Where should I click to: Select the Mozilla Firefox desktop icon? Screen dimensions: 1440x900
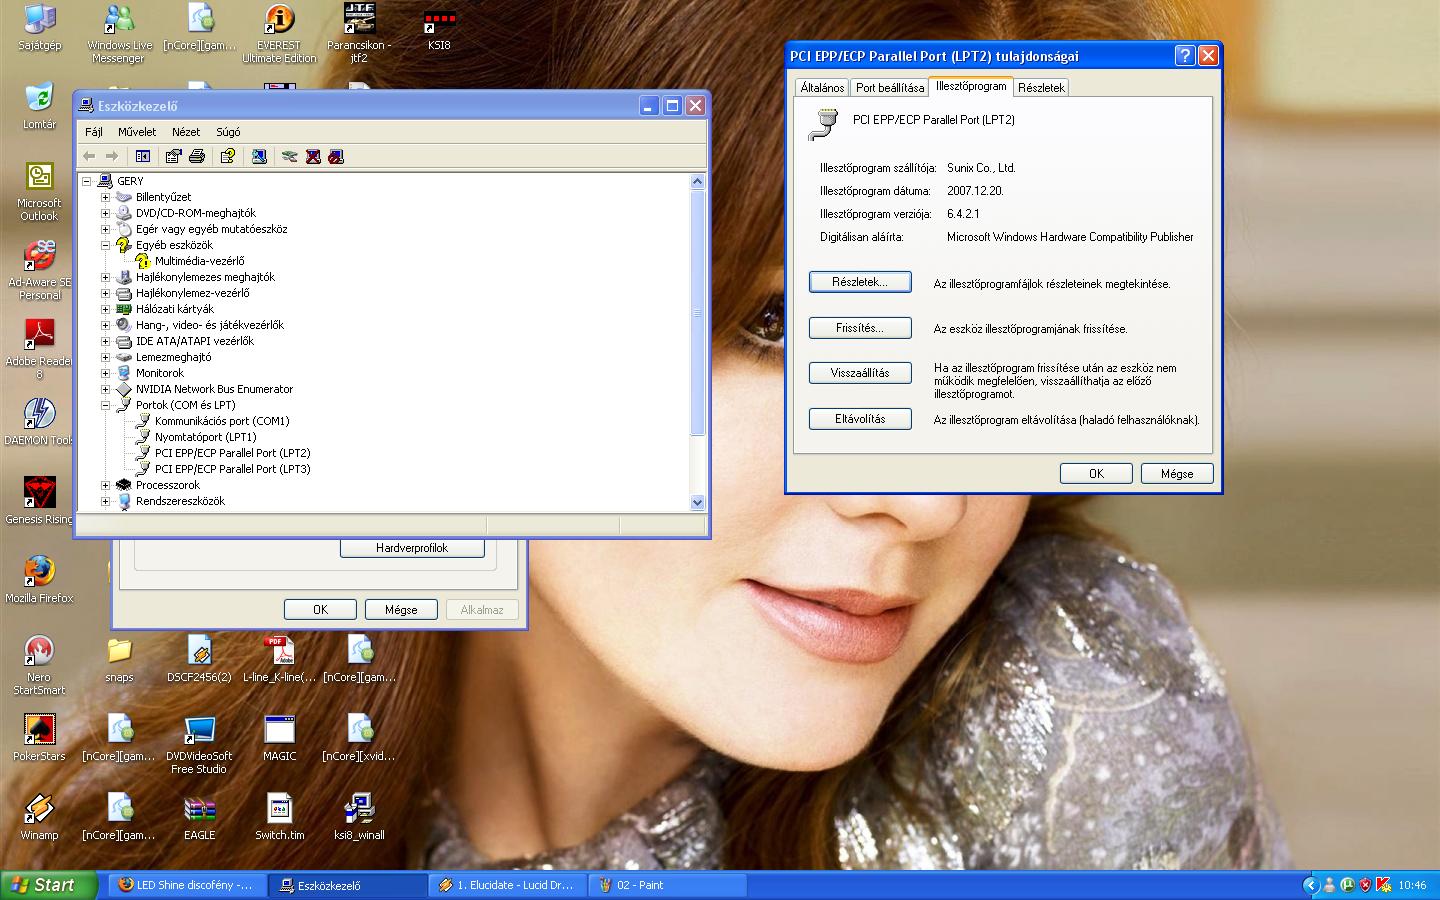pos(39,580)
